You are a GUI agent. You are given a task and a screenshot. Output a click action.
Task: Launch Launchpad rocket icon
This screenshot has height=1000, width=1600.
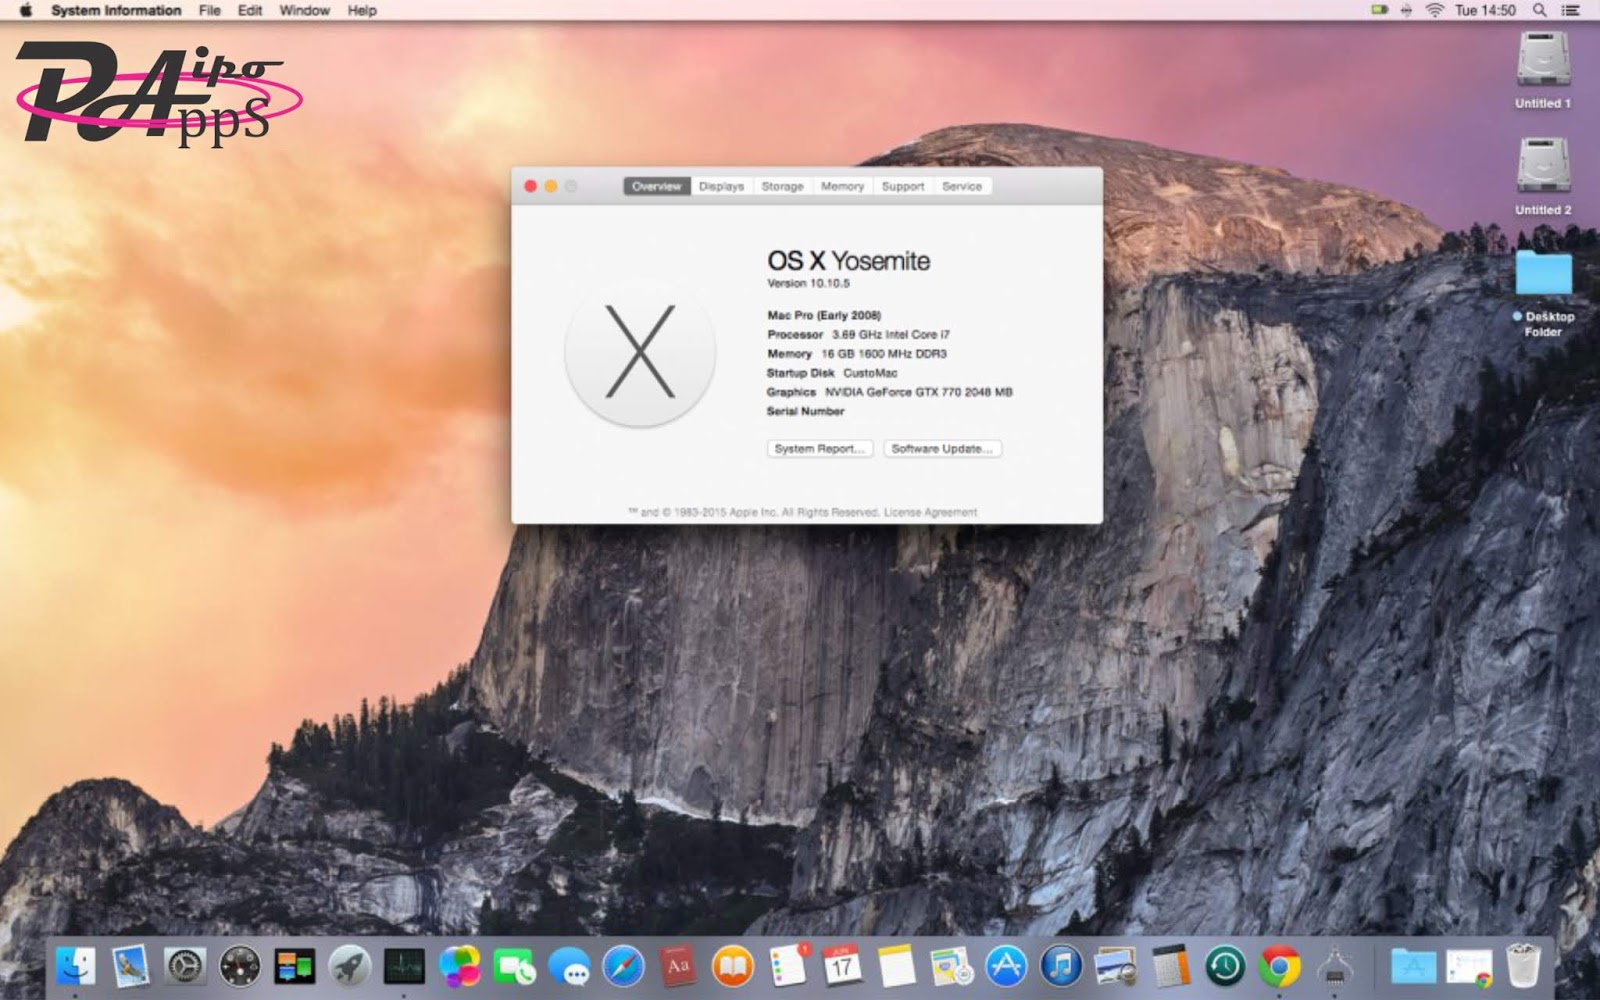pos(350,966)
